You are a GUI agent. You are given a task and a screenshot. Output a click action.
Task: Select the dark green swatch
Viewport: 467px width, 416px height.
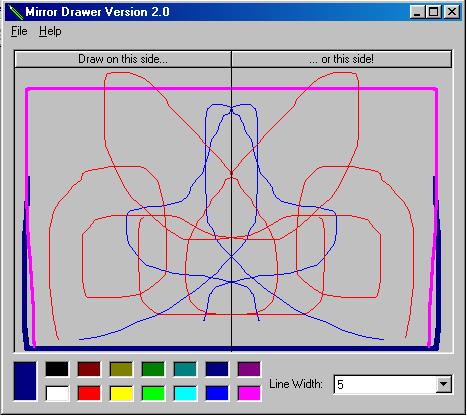click(153, 369)
